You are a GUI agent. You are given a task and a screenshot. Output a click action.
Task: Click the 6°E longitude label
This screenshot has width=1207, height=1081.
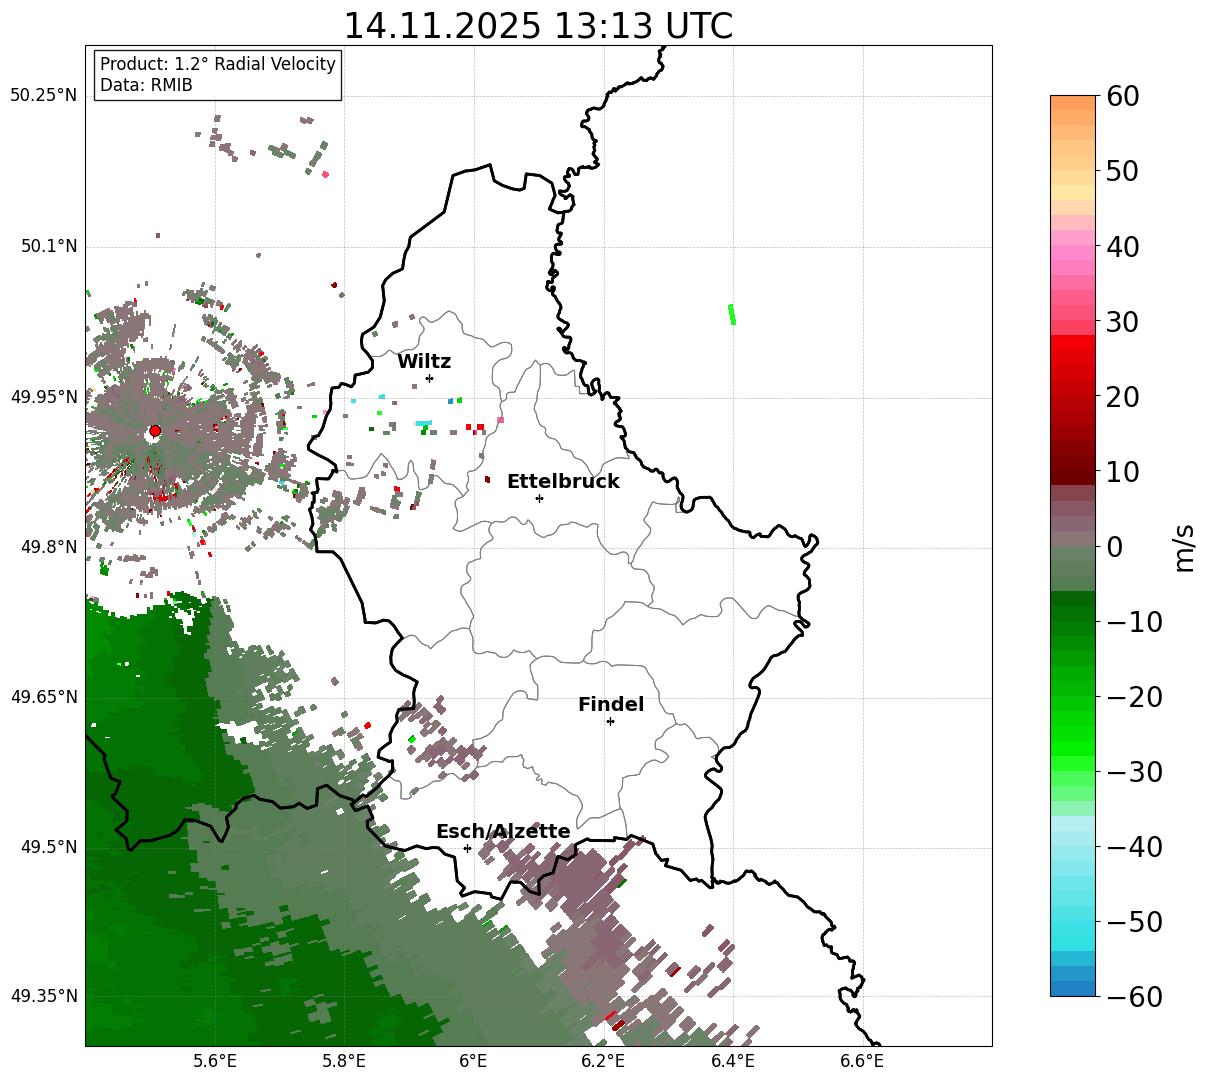pyautogui.click(x=473, y=1061)
